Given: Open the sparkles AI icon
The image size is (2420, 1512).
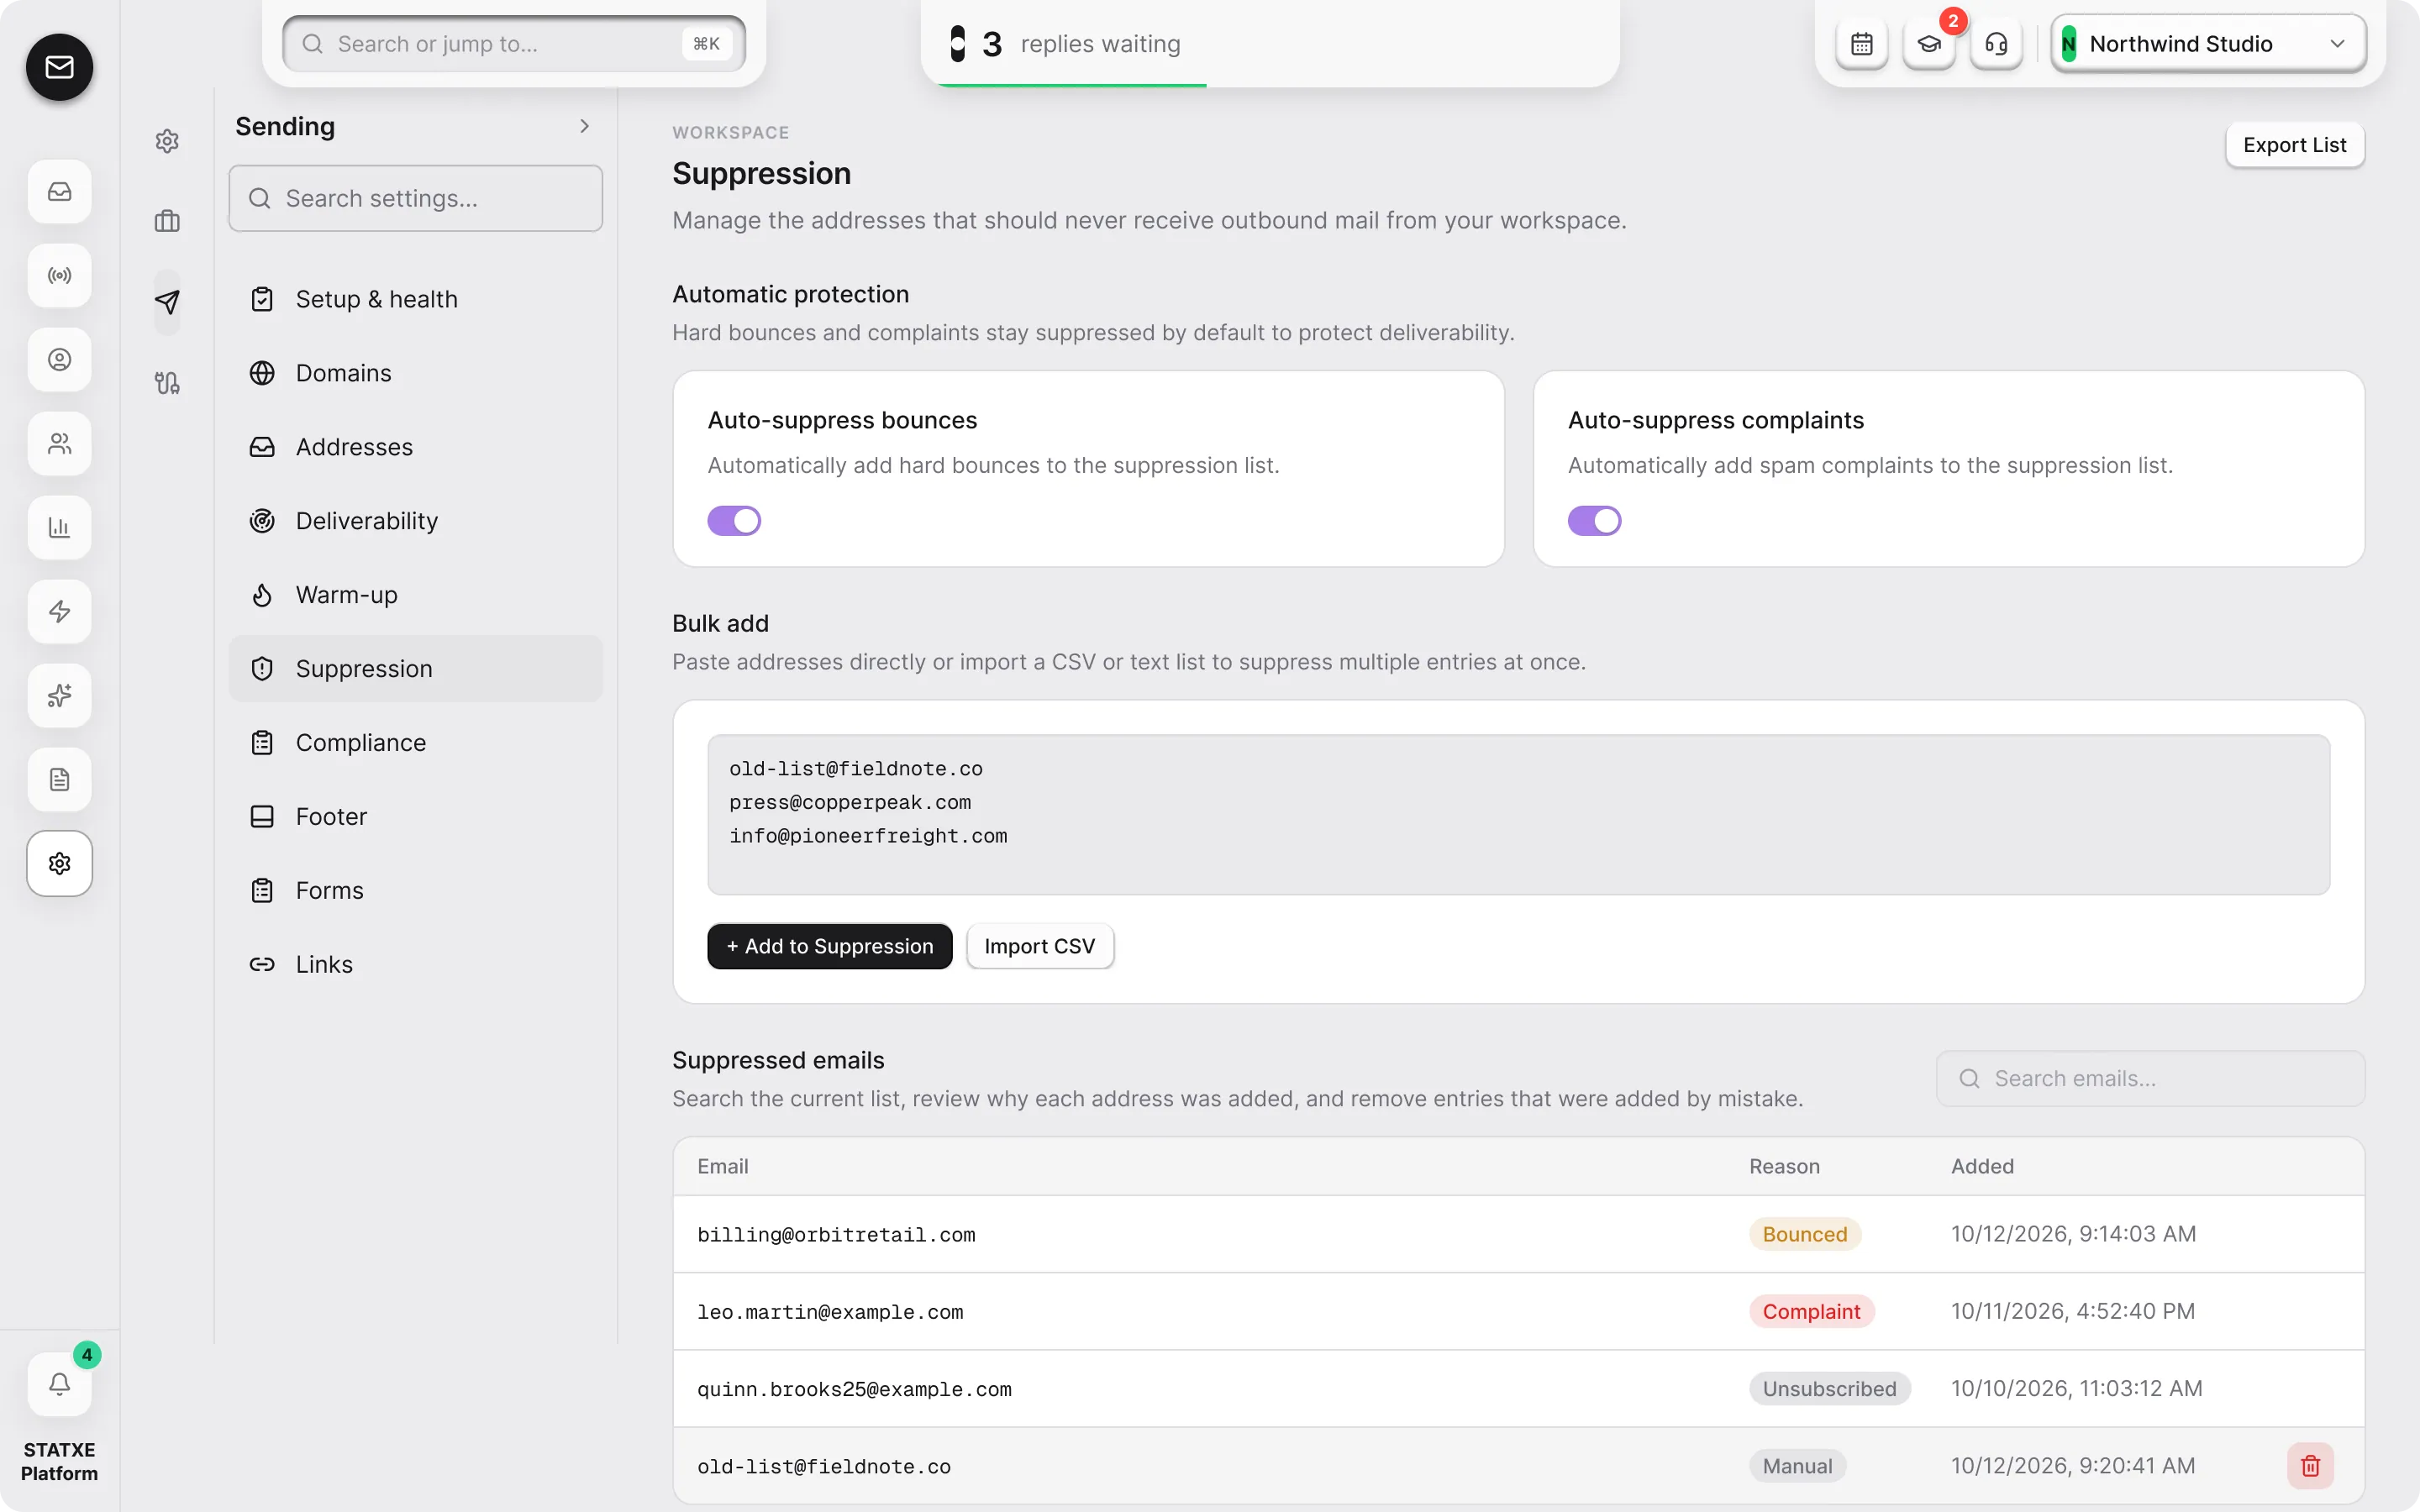Looking at the screenshot, I should (x=59, y=695).
